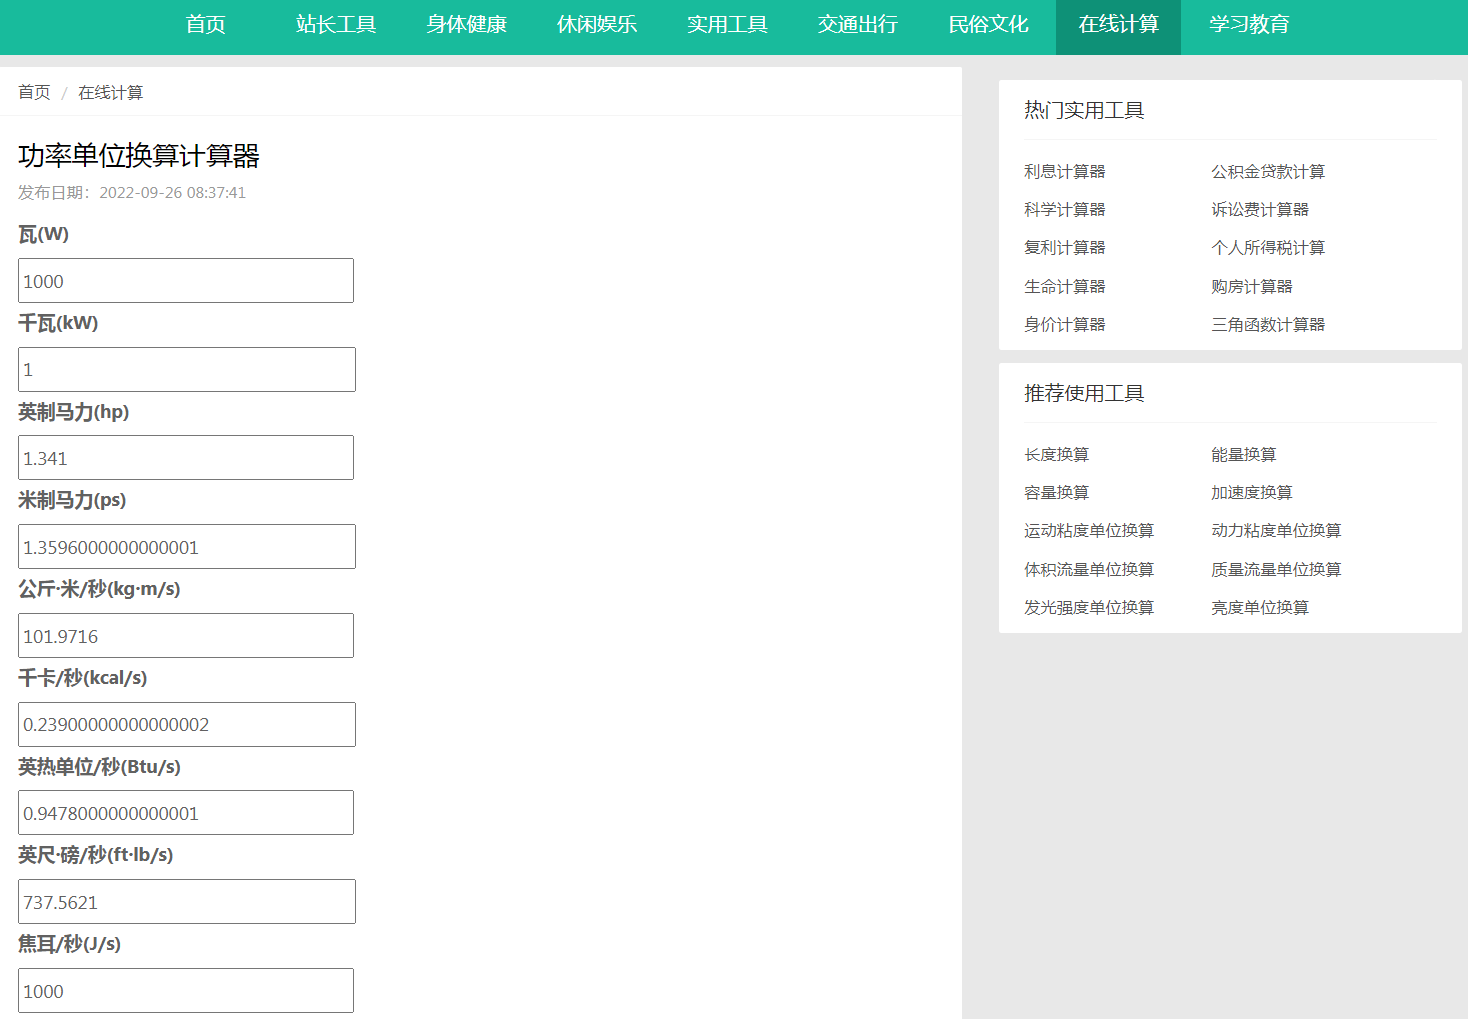This screenshot has width=1468, height=1019.
Task: Click the 亮度单位换算 link
Action: 1259,608
